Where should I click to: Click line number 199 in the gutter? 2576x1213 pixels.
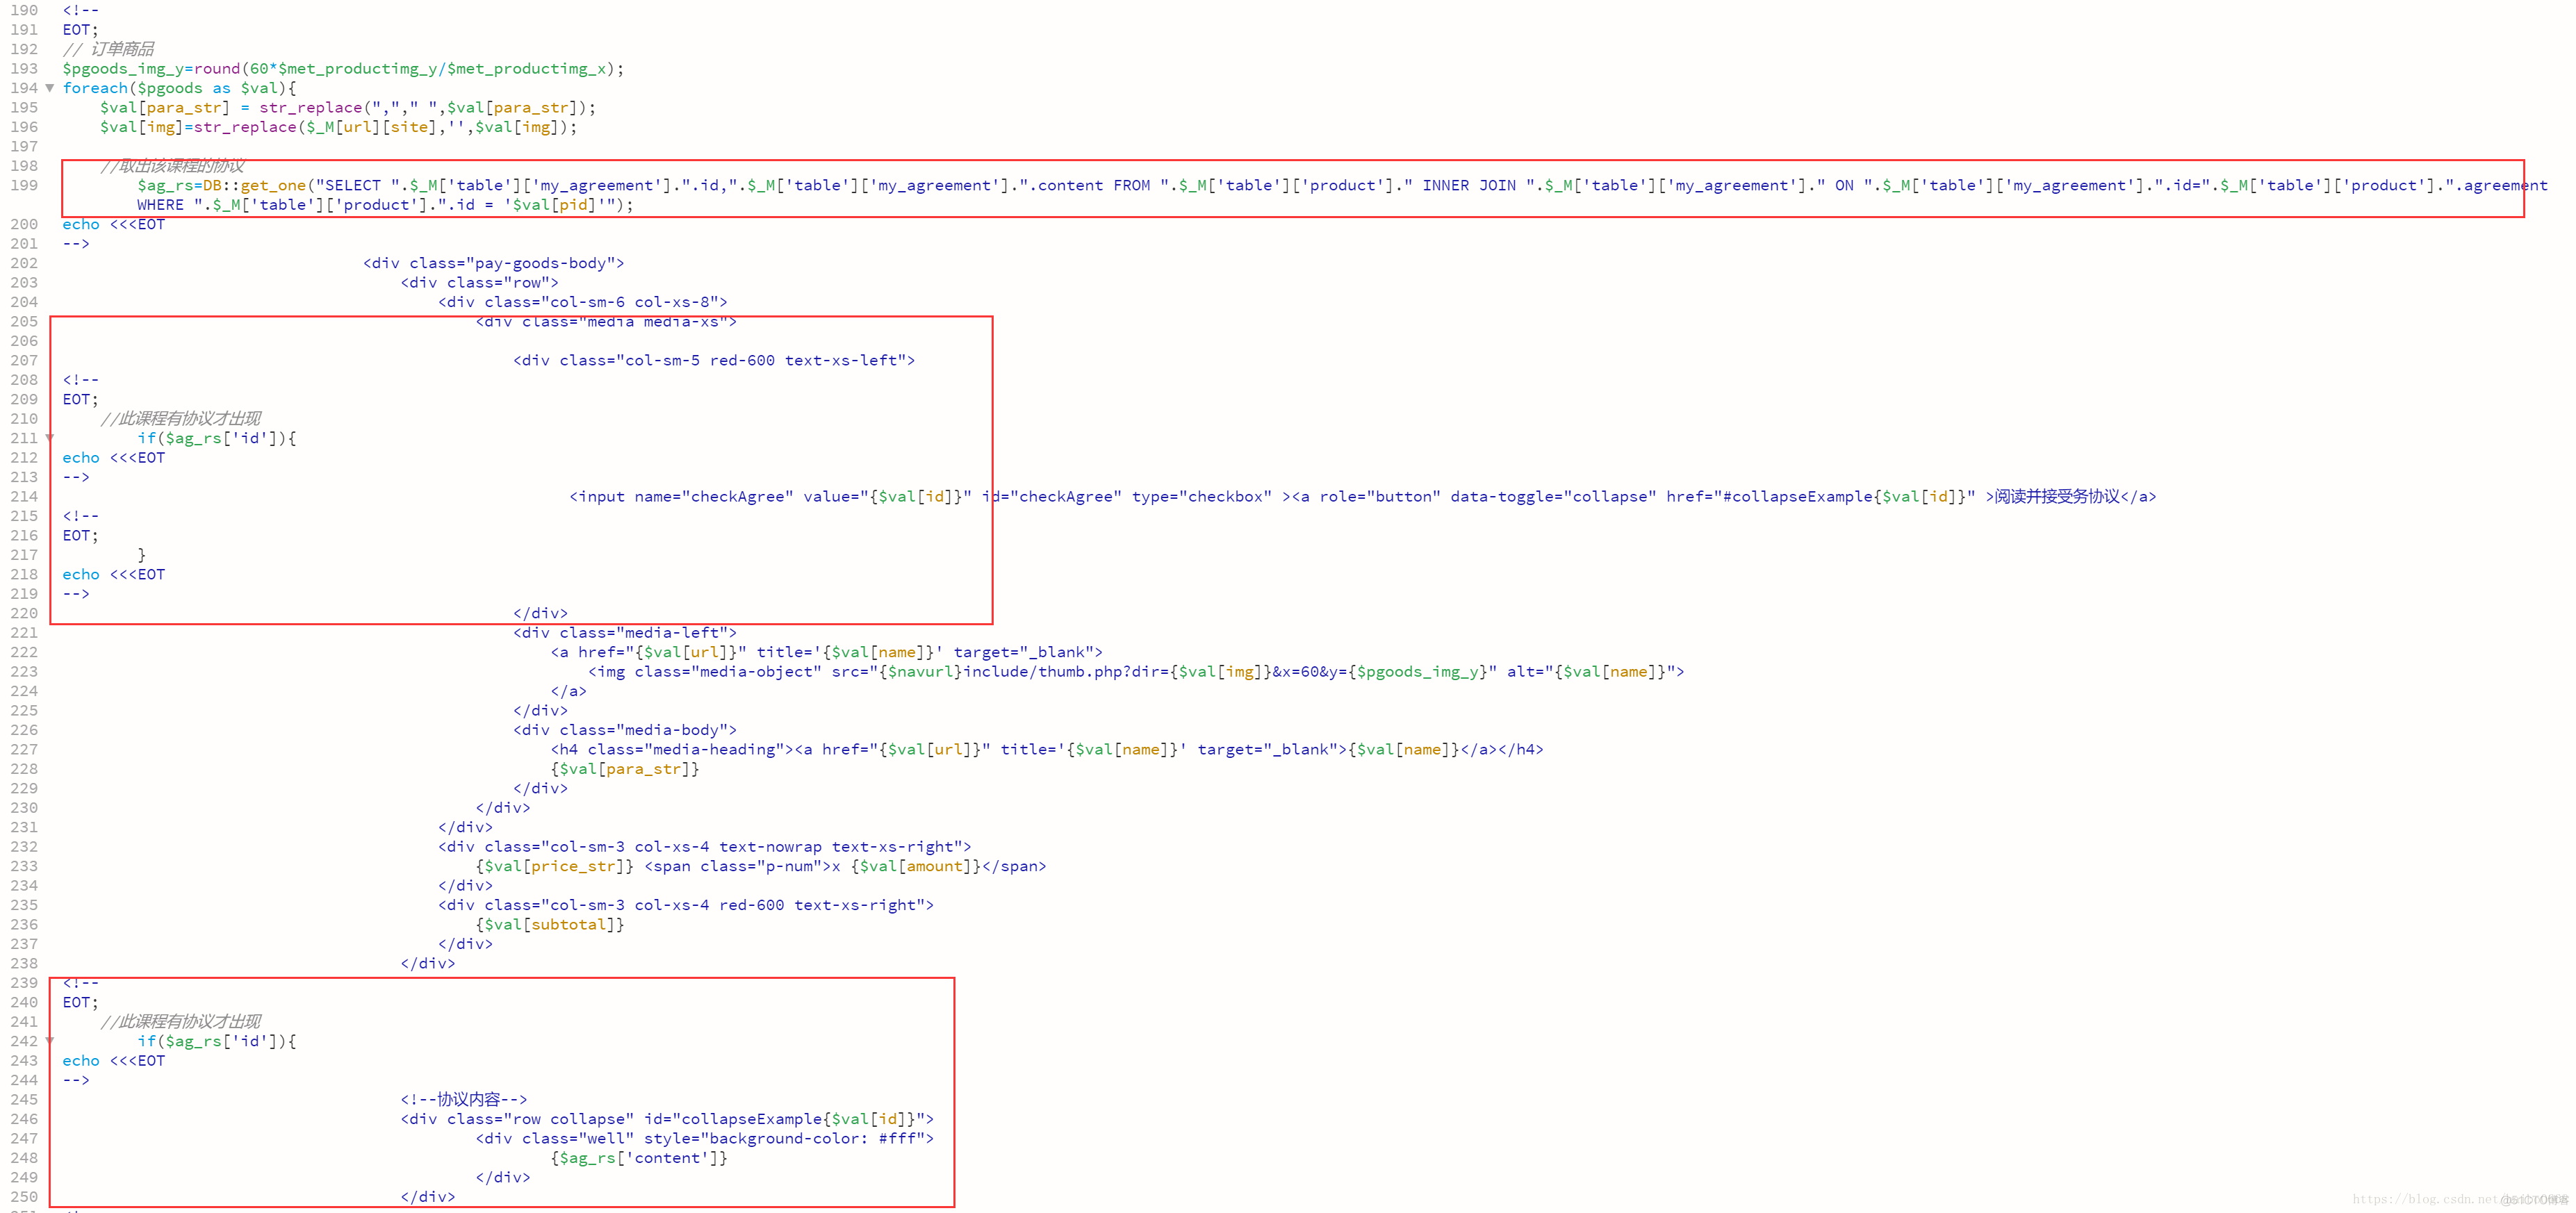[x=24, y=185]
